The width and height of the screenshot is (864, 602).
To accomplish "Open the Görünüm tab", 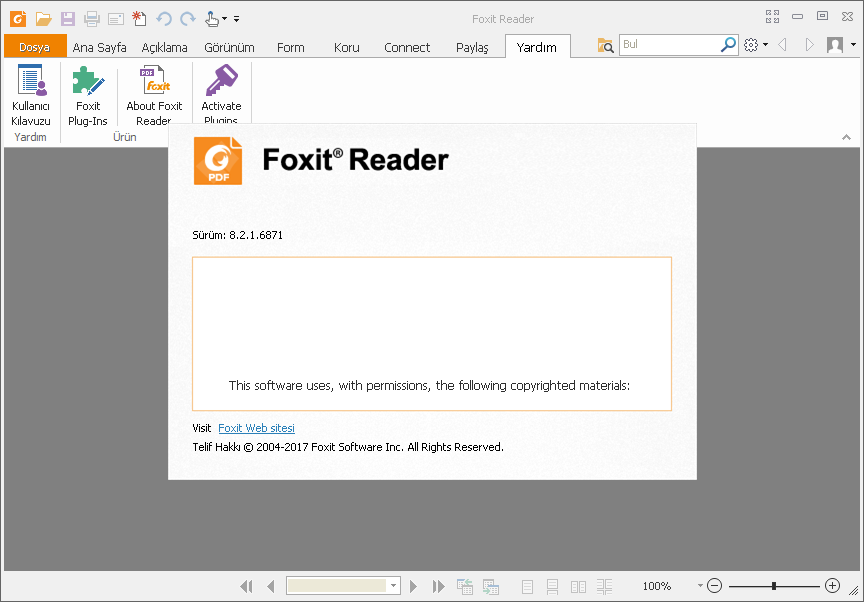I will tap(229, 47).
